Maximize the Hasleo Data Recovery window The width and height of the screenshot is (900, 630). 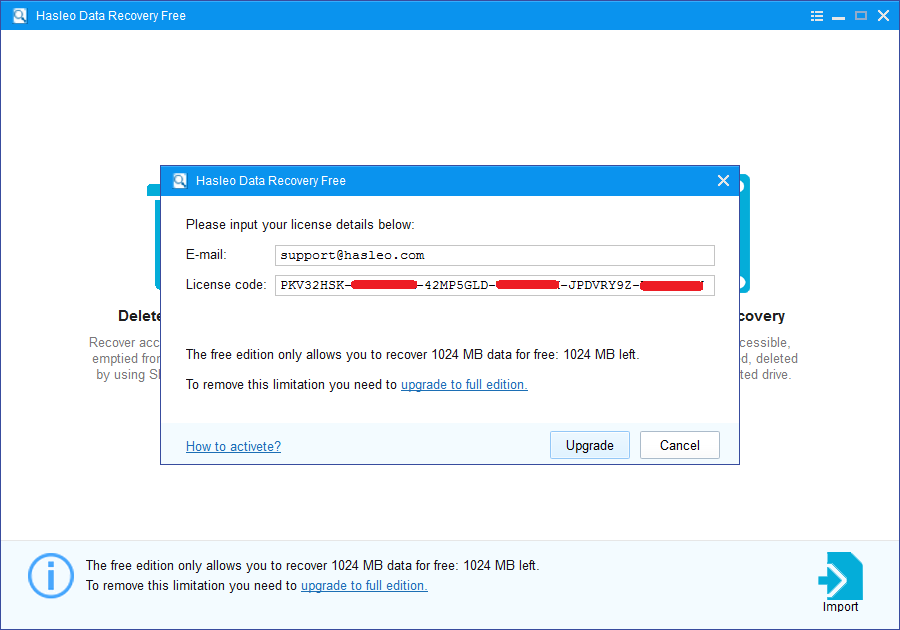pos(861,16)
